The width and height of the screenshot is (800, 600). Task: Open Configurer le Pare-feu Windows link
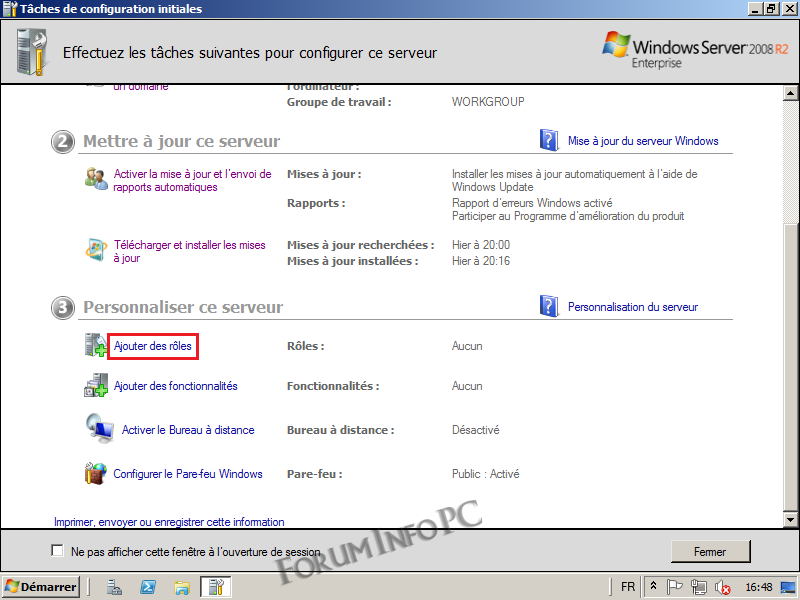click(188, 473)
